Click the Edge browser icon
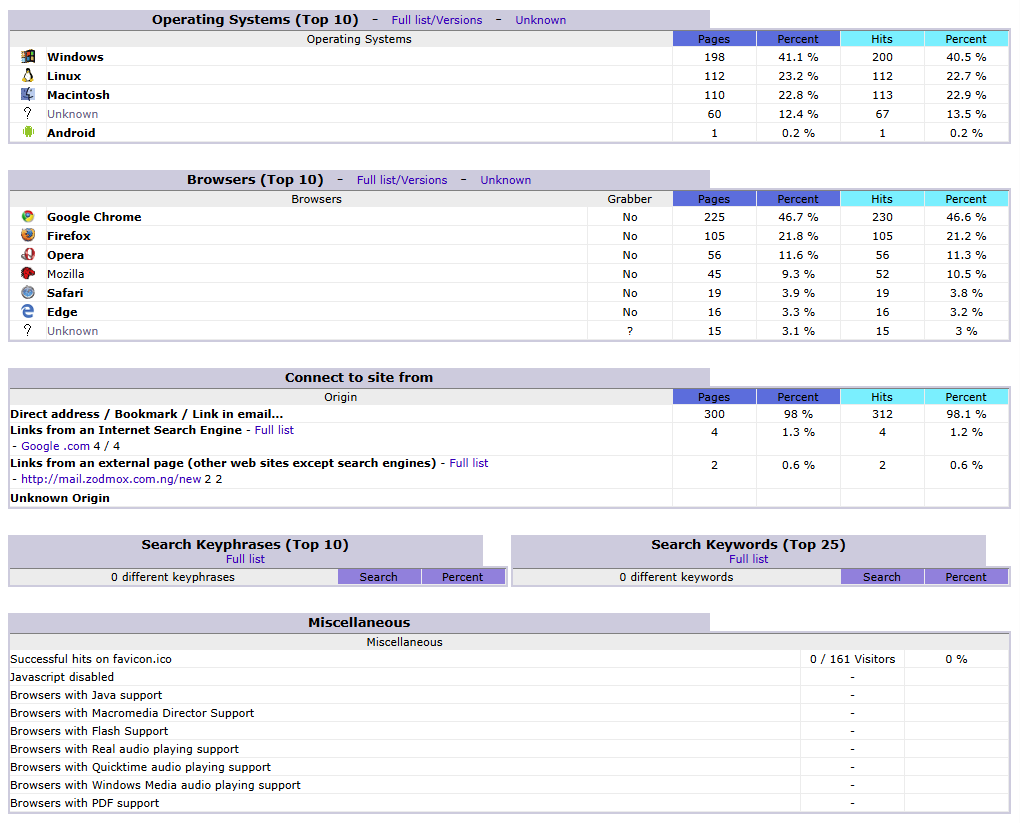The height and width of the screenshot is (823, 1020). click(28, 312)
